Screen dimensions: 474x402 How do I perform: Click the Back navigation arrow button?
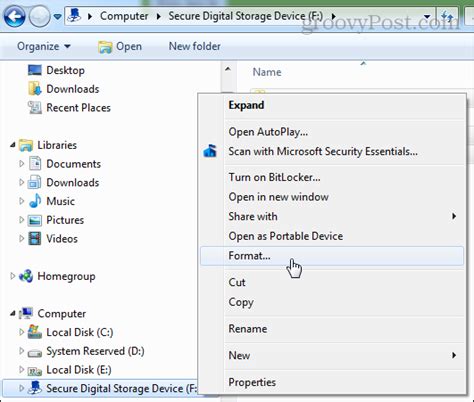click(14, 16)
